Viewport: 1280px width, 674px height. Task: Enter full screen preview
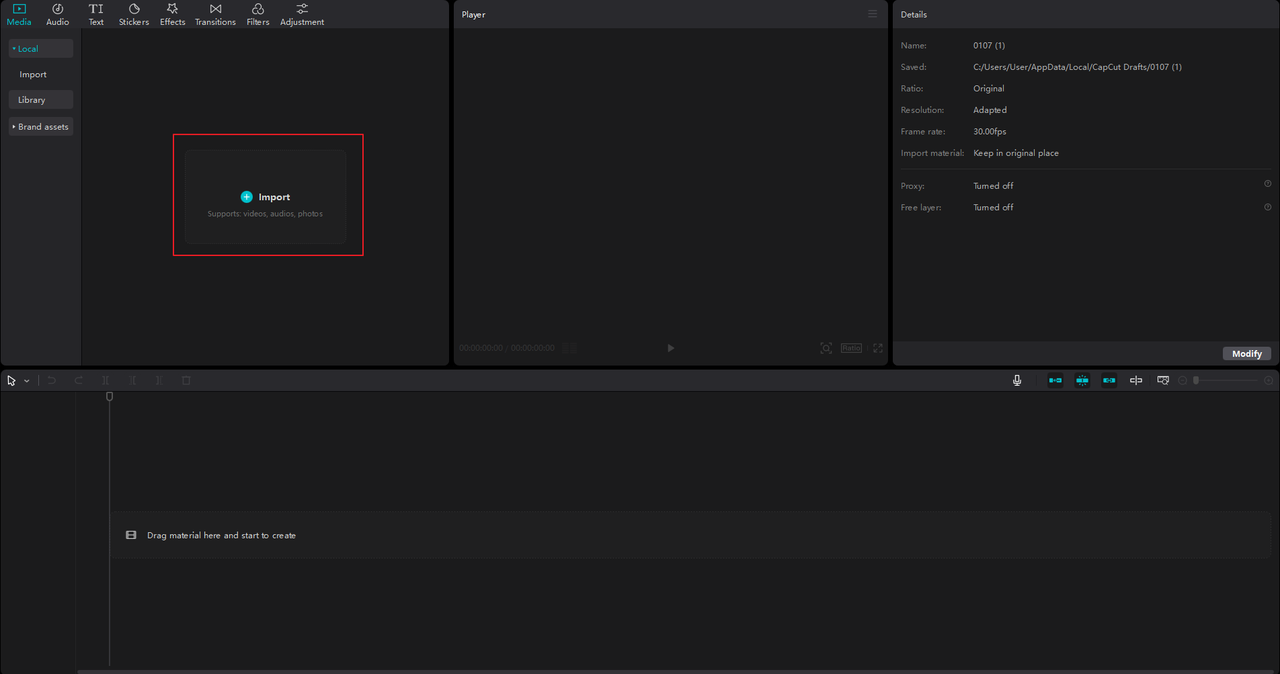878,348
